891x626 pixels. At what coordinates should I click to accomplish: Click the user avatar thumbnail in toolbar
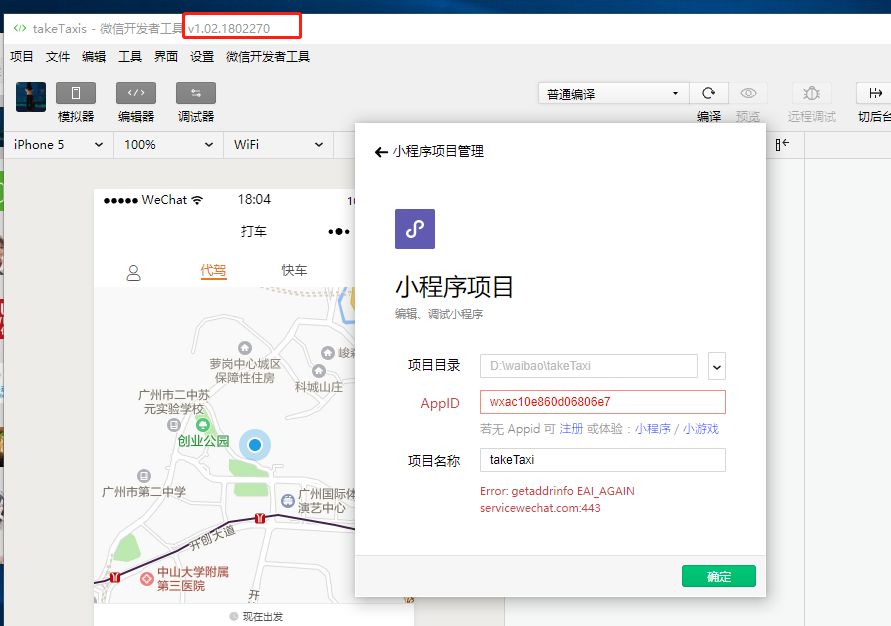(31, 97)
